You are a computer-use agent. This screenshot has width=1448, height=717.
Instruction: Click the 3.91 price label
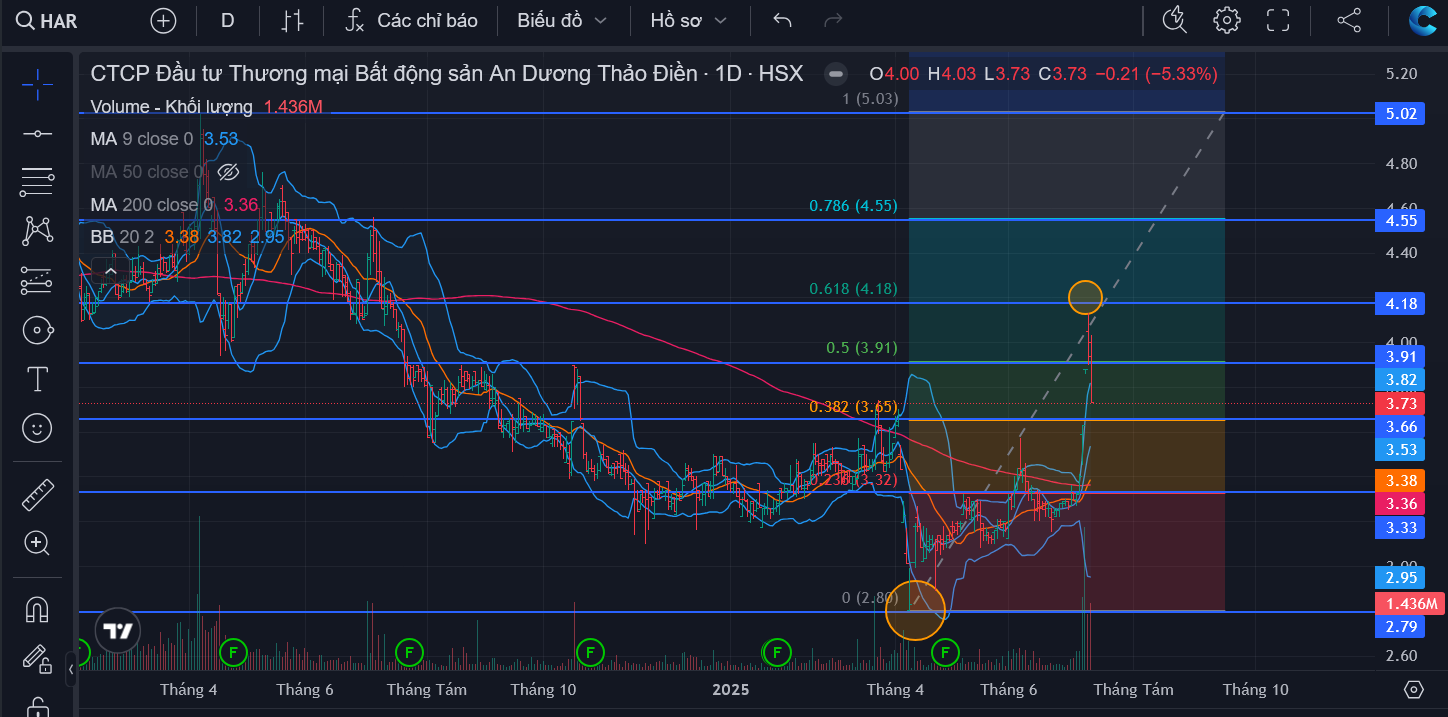[1400, 356]
